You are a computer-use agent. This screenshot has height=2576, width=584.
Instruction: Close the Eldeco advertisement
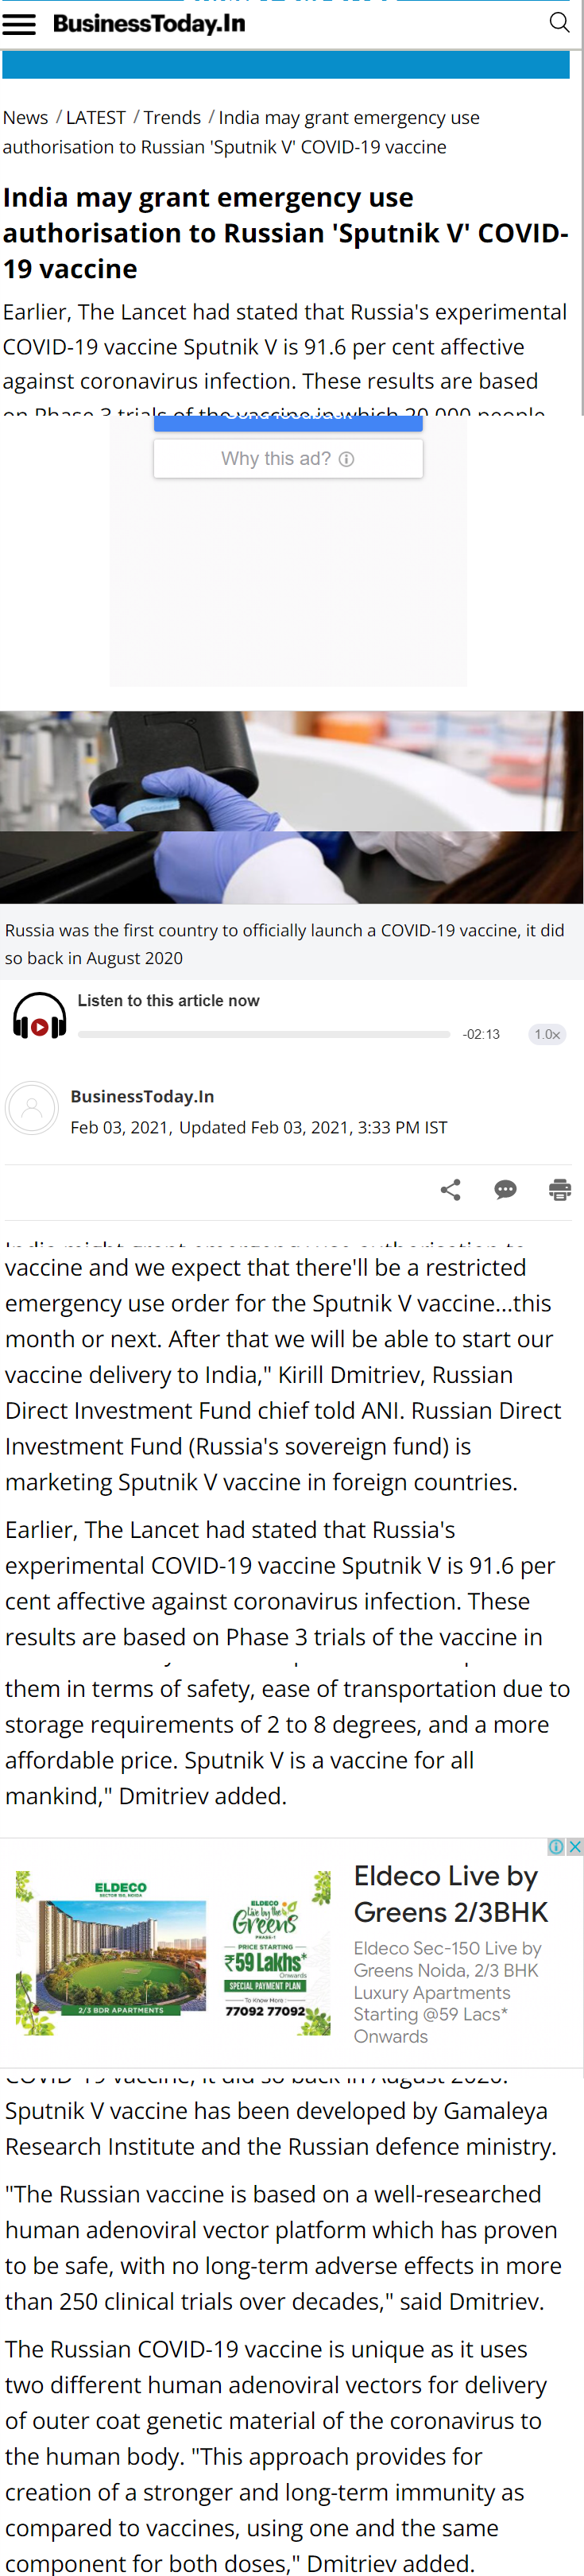tap(576, 1845)
